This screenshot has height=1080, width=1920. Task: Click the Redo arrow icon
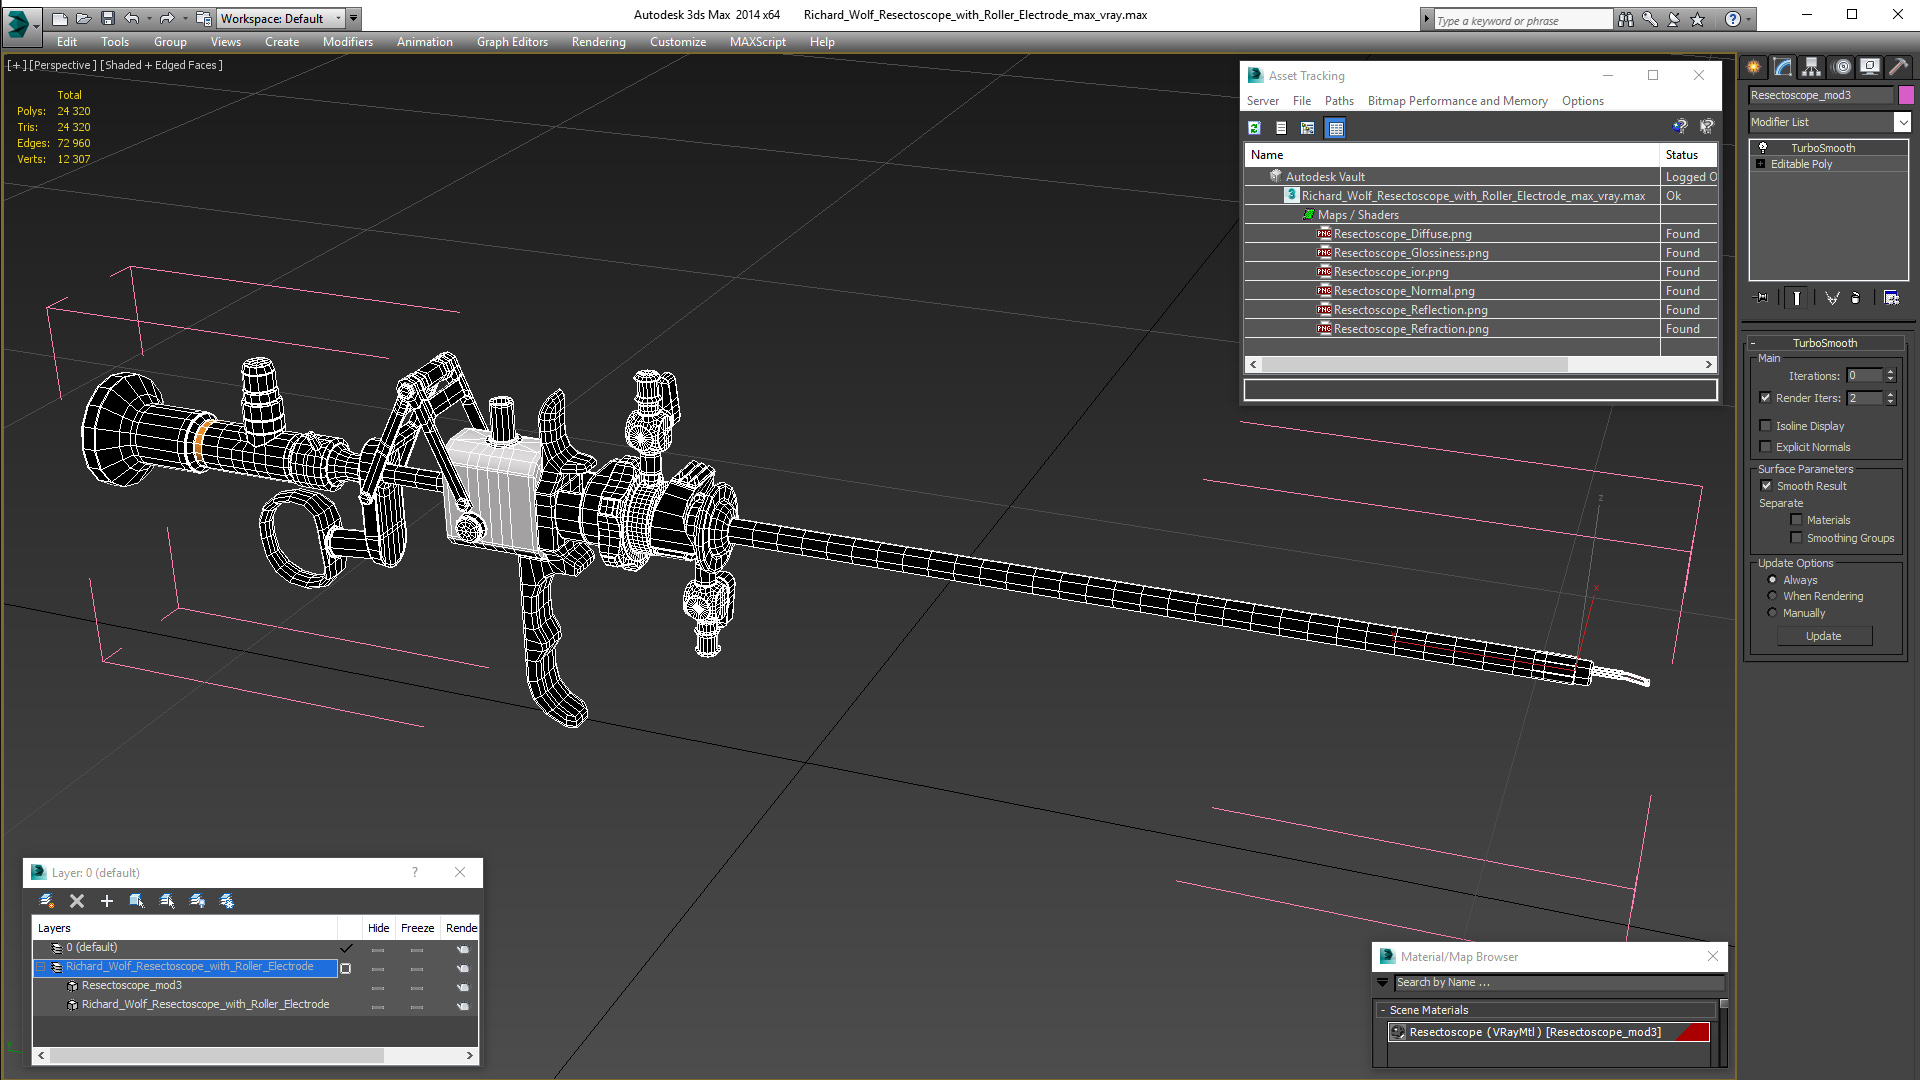pyautogui.click(x=167, y=18)
